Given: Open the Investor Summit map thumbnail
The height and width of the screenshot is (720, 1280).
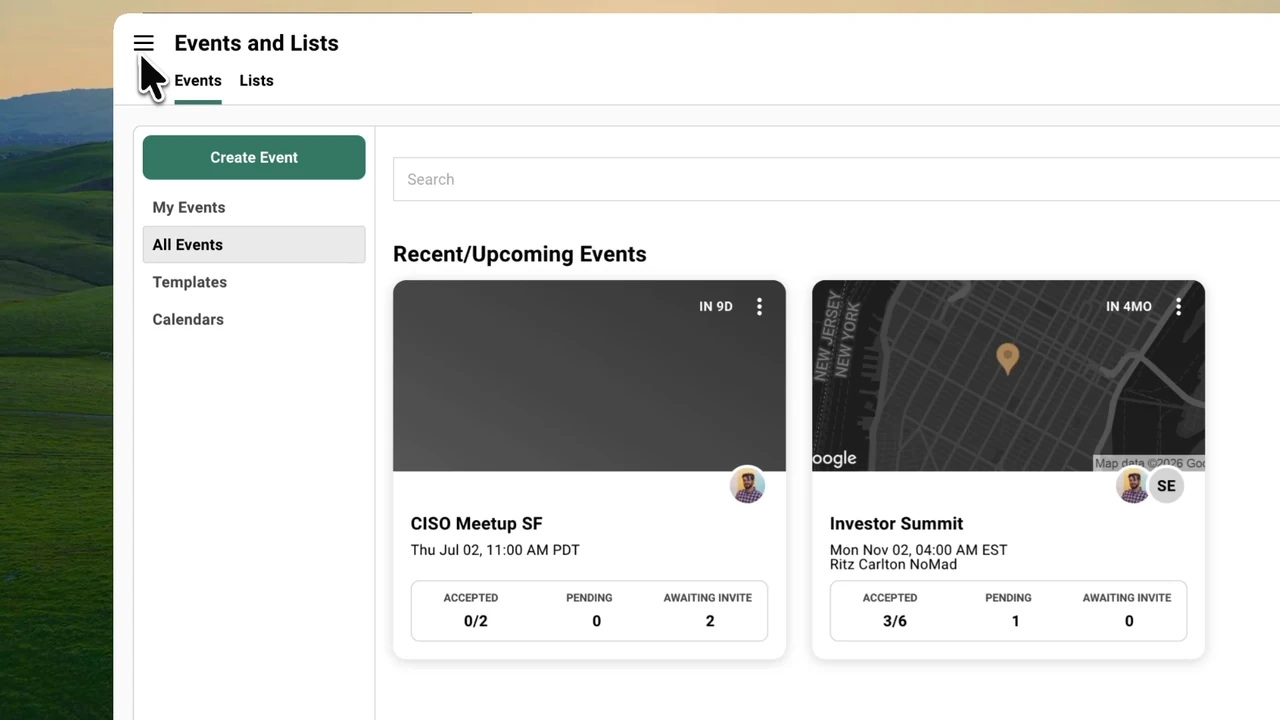Looking at the screenshot, I should click(1008, 376).
